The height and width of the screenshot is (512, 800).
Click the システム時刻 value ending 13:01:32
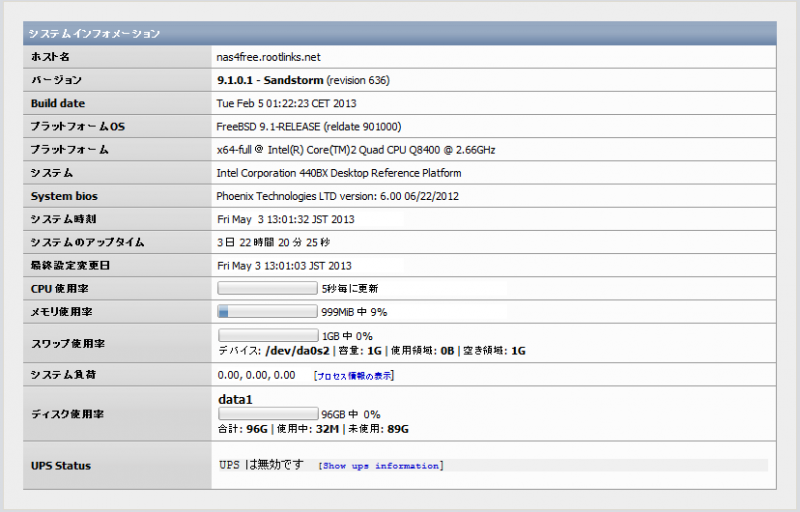[x=285, y=219]
